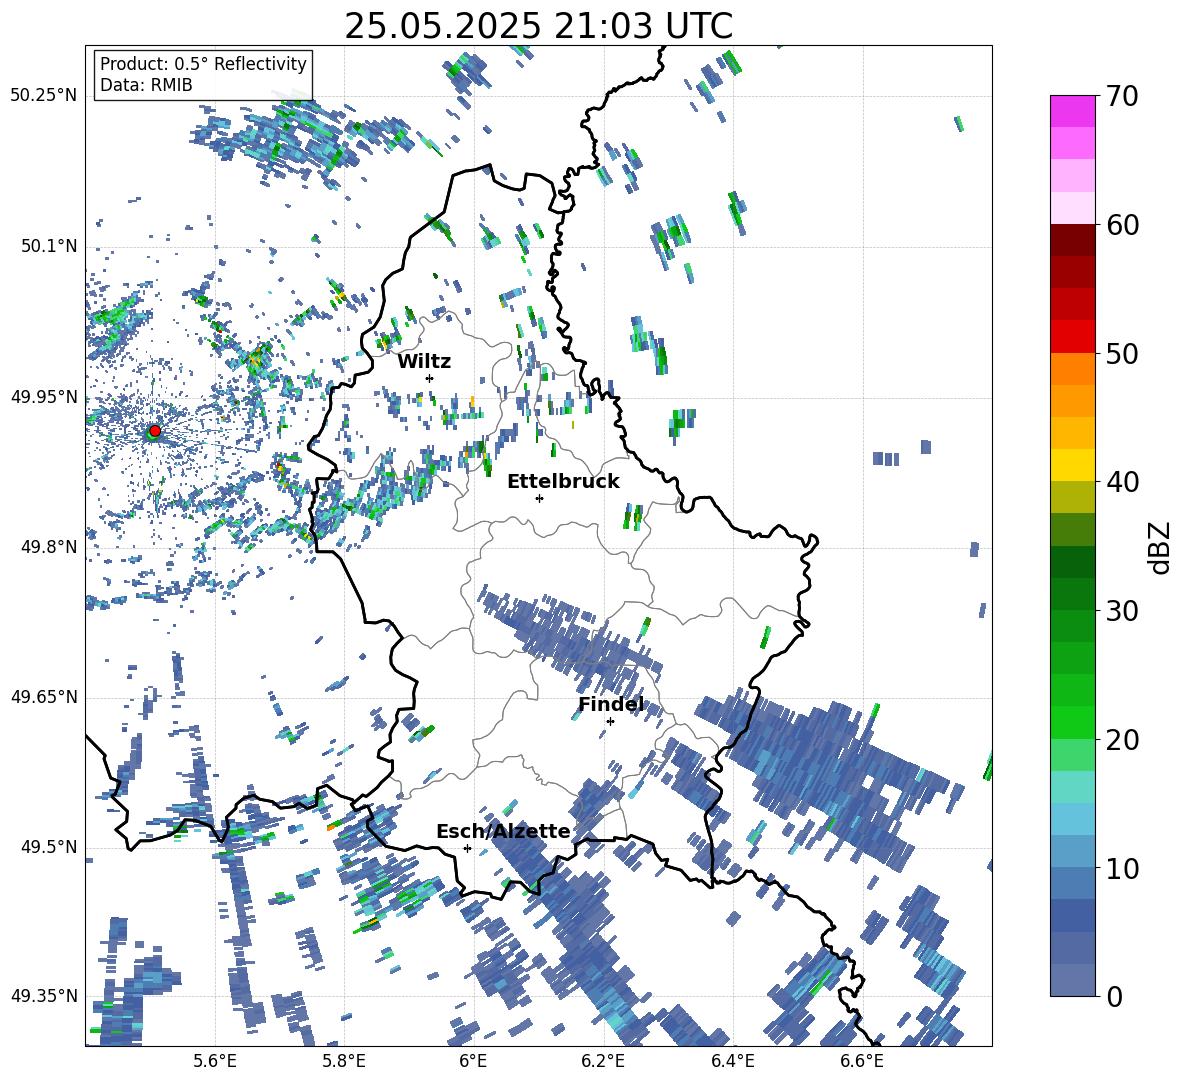
Task: Click the 50.1°N latitude label
Action: tap(48, 247)
